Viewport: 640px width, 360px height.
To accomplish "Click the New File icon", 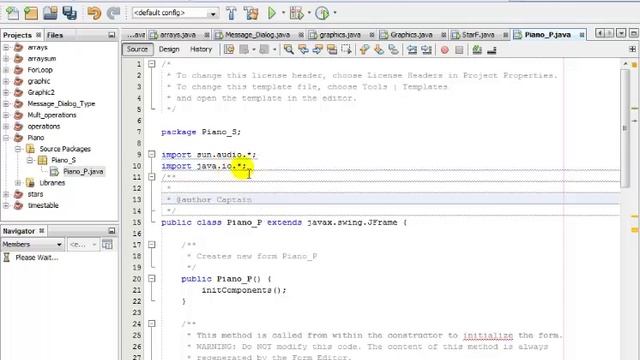I will tap(12, 13).
